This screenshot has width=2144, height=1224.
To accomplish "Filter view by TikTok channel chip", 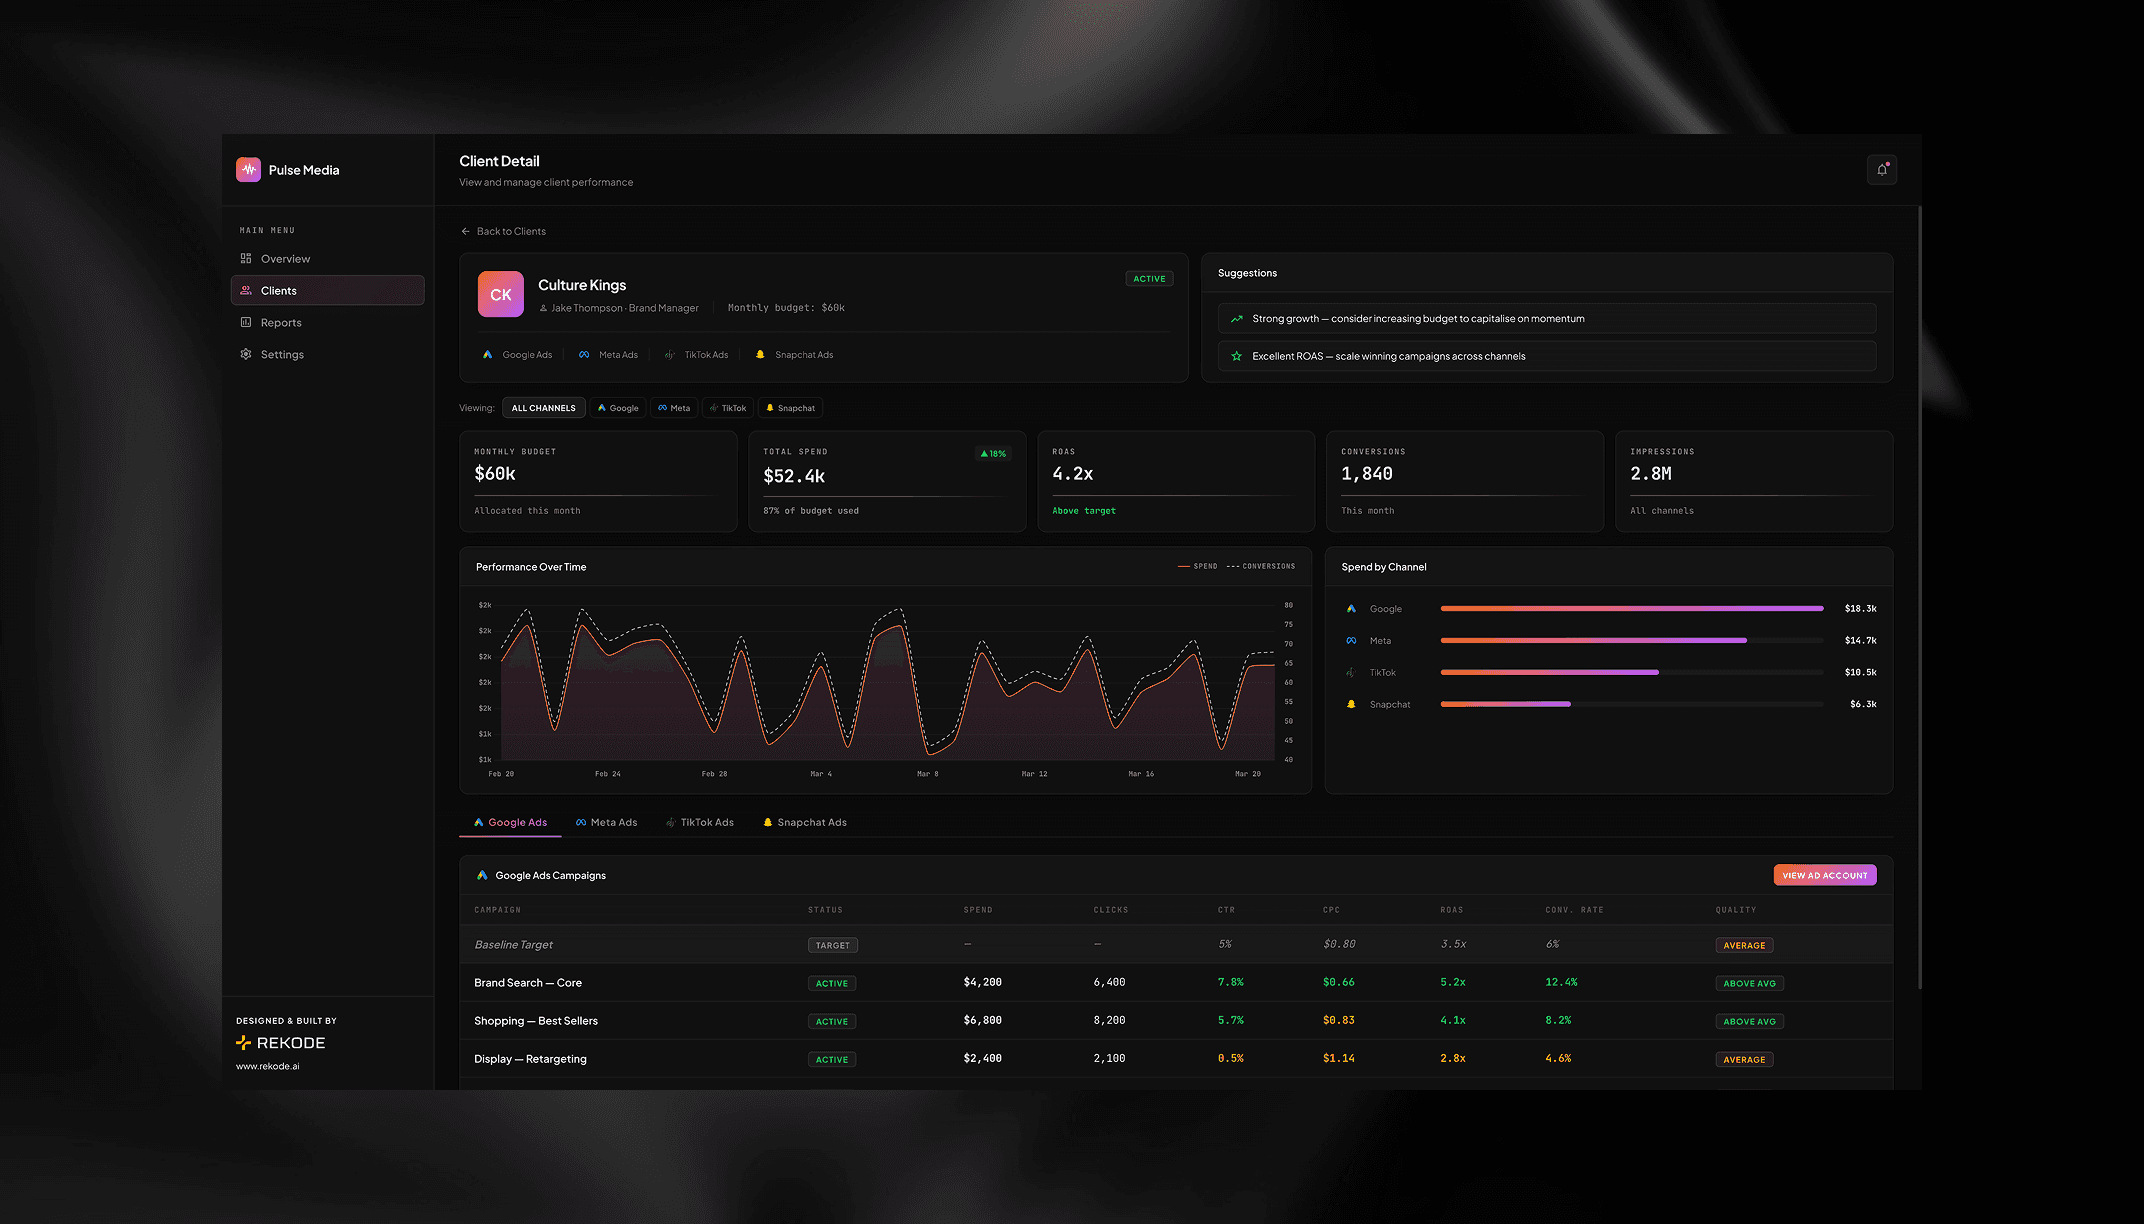I will [728, 408].
